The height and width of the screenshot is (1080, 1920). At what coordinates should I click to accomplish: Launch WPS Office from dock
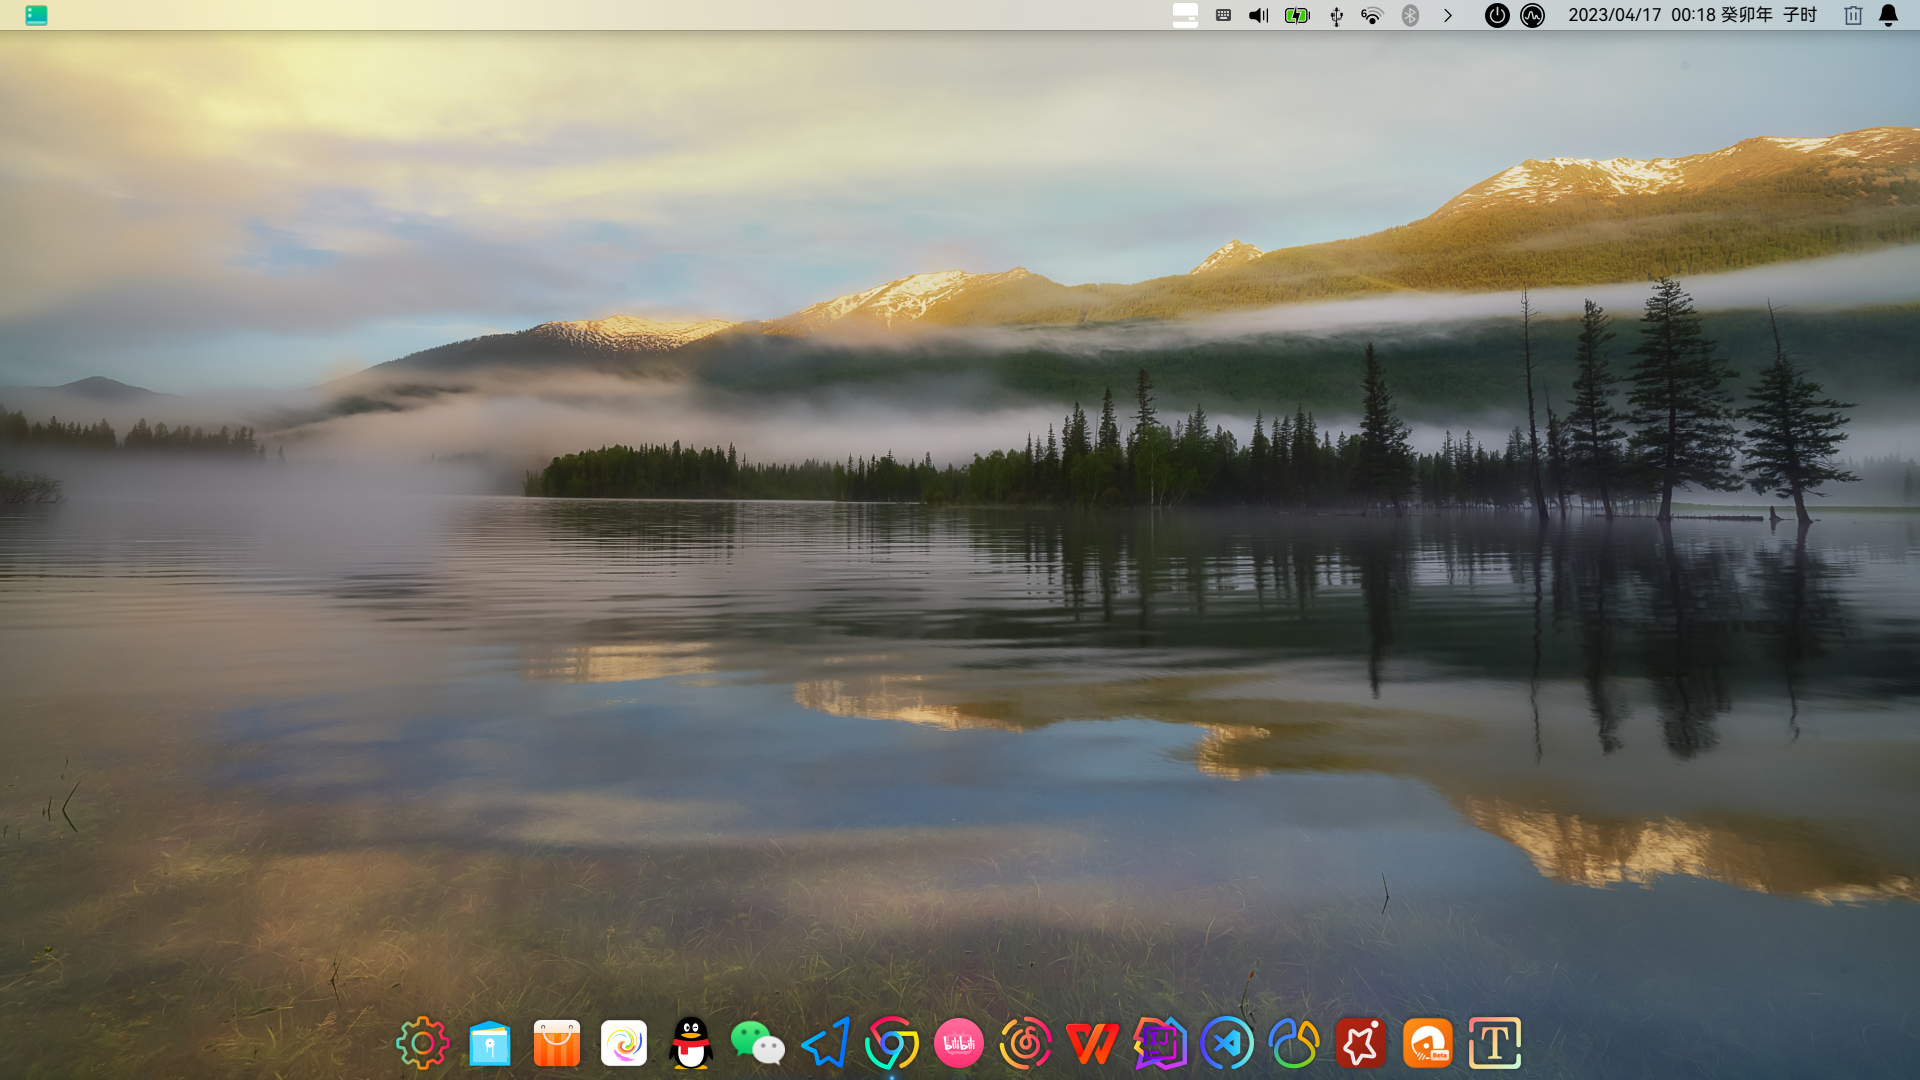pos(1092,1043)
